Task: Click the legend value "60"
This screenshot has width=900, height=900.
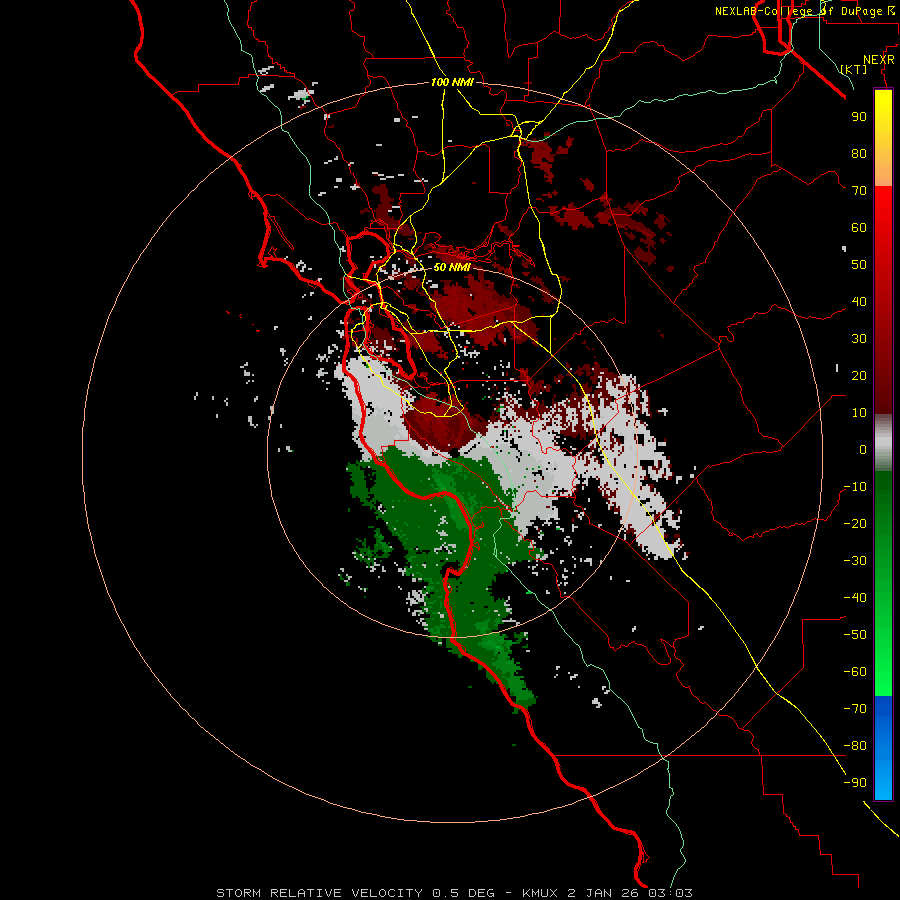Action: click(859, 228)
